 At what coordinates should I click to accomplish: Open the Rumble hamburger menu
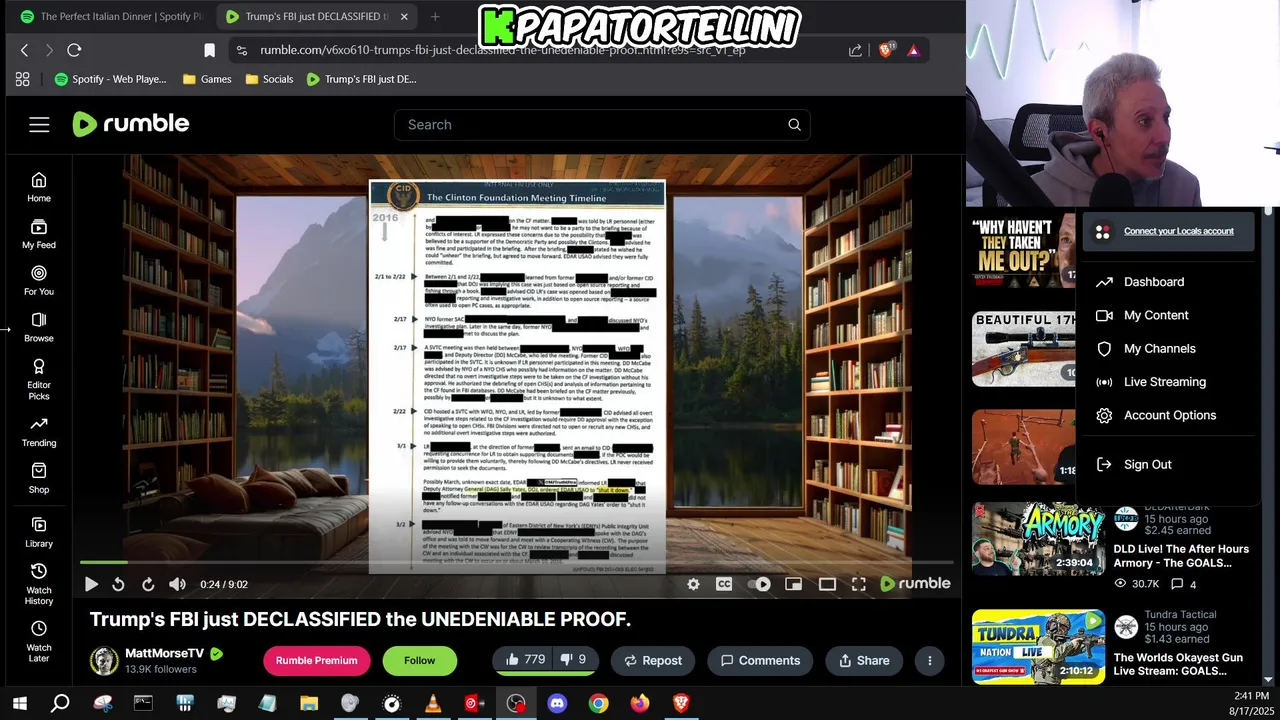click(39, 124)
